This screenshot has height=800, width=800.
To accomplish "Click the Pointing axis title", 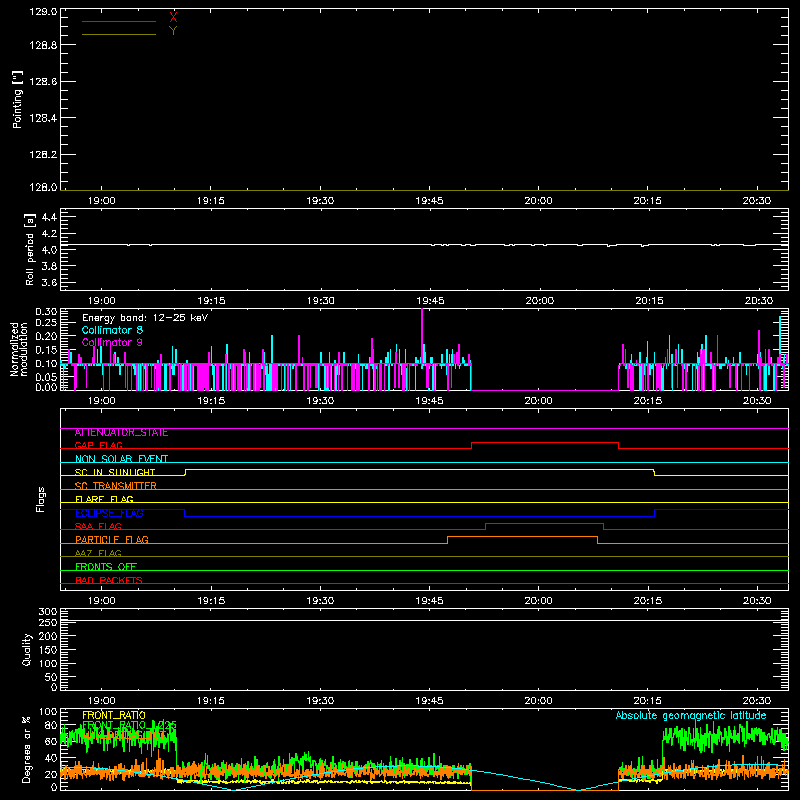I will click(x=18, y=99).
